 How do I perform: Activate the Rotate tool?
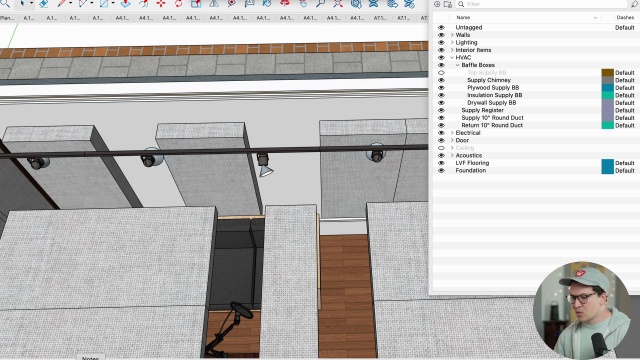click(x=178, y=4)
